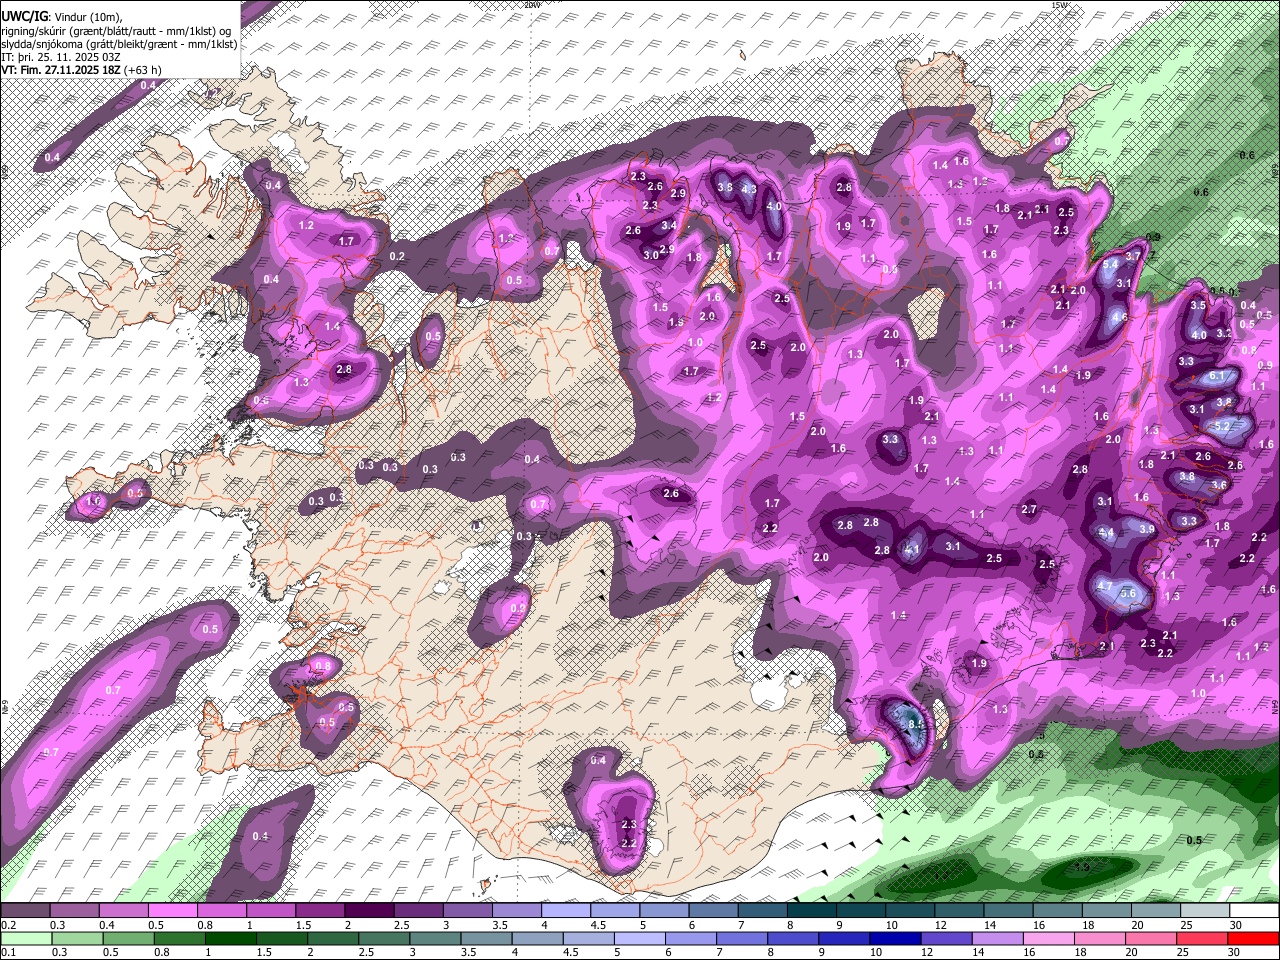Pick the white 30 swatch in upper legend row

(x=1254, y=911)
